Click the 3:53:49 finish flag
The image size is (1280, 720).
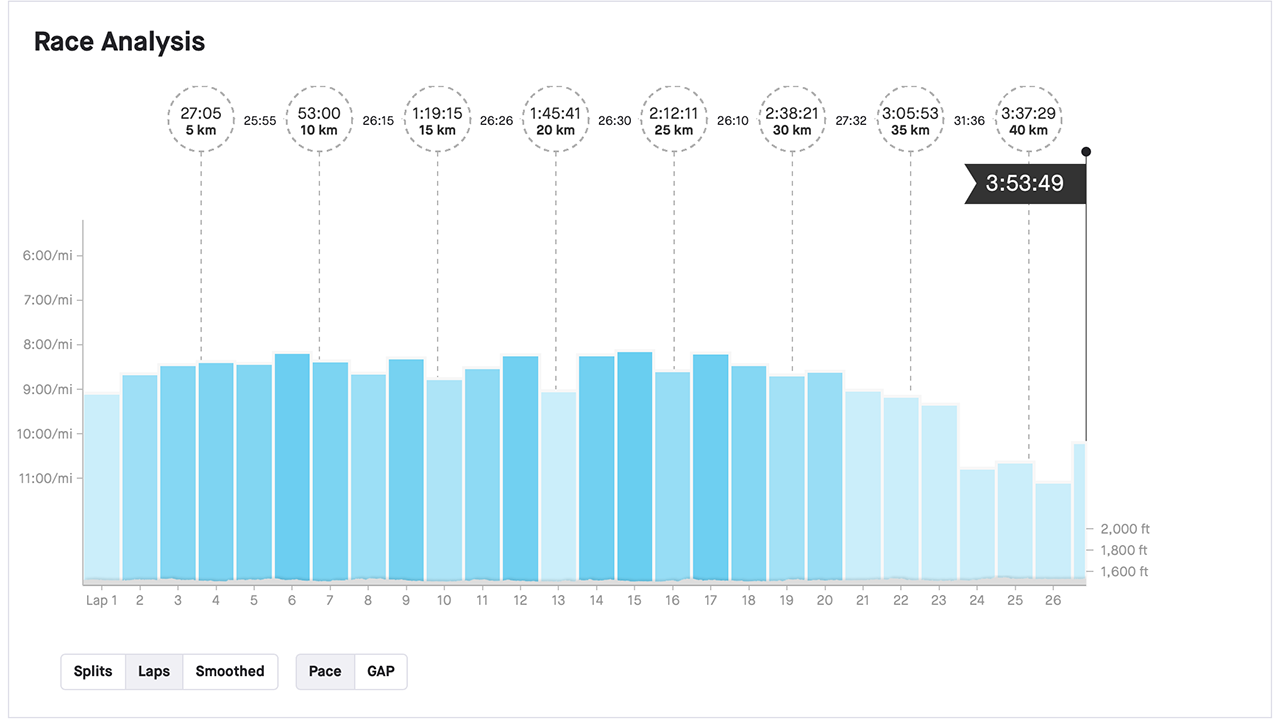pos(1025,184)
